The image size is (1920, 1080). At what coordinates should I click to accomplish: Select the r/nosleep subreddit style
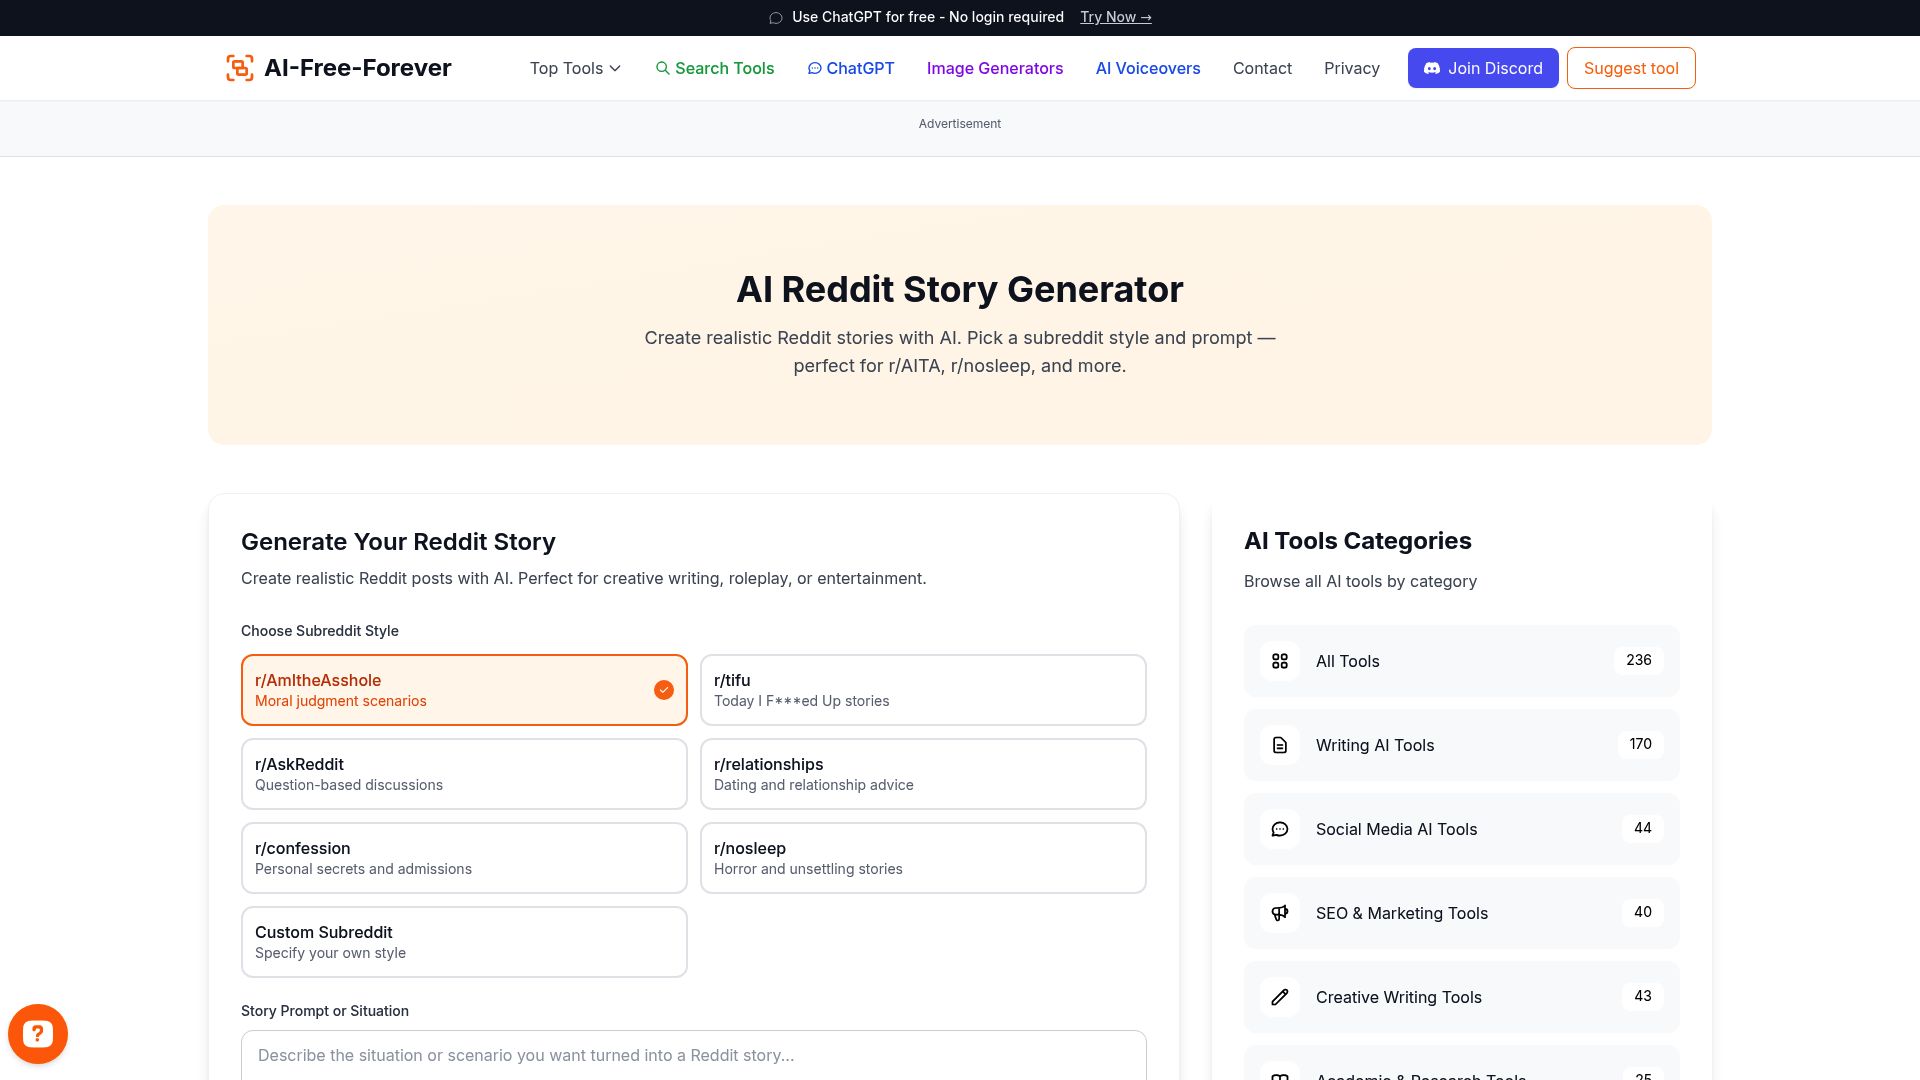pos(922,857)
